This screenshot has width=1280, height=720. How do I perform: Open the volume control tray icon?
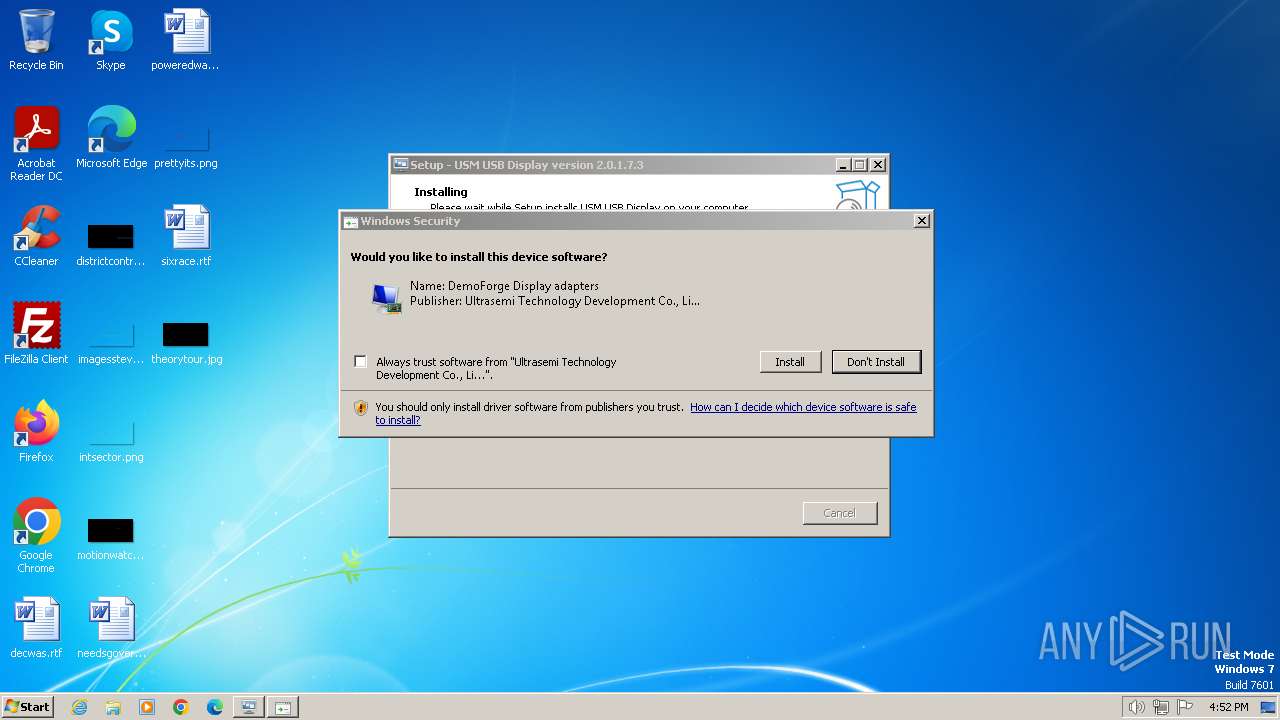point(1137,707)
